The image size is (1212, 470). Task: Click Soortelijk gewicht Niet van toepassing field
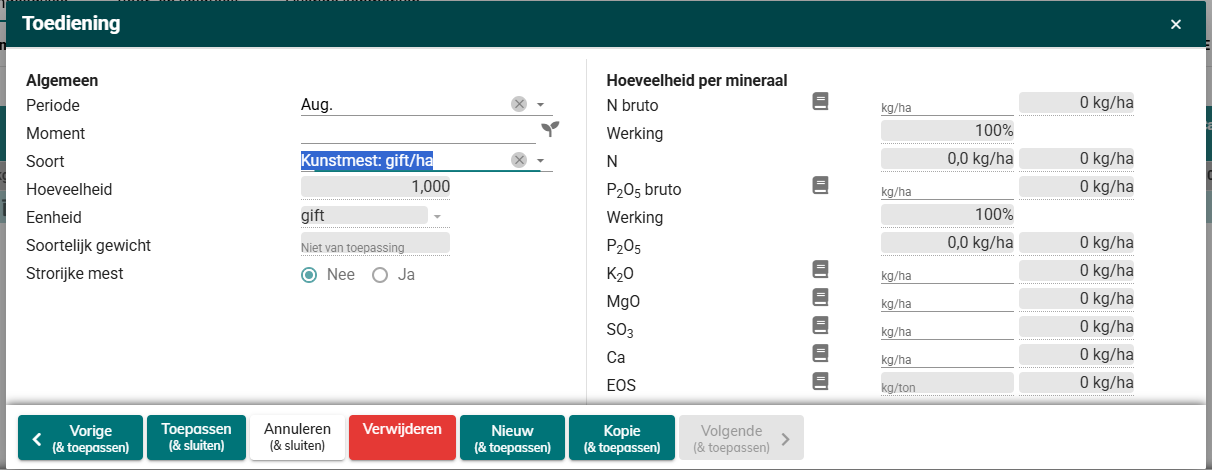[375, 244]
